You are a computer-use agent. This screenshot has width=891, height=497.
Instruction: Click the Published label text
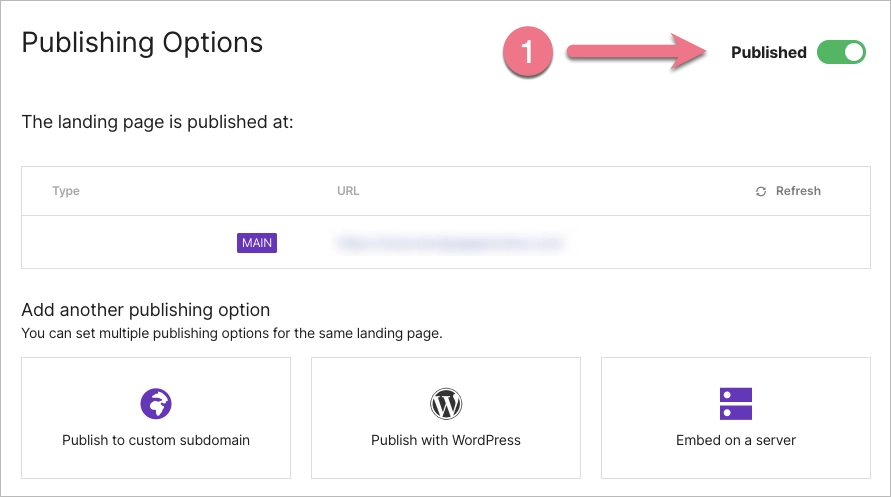(769, 52)
